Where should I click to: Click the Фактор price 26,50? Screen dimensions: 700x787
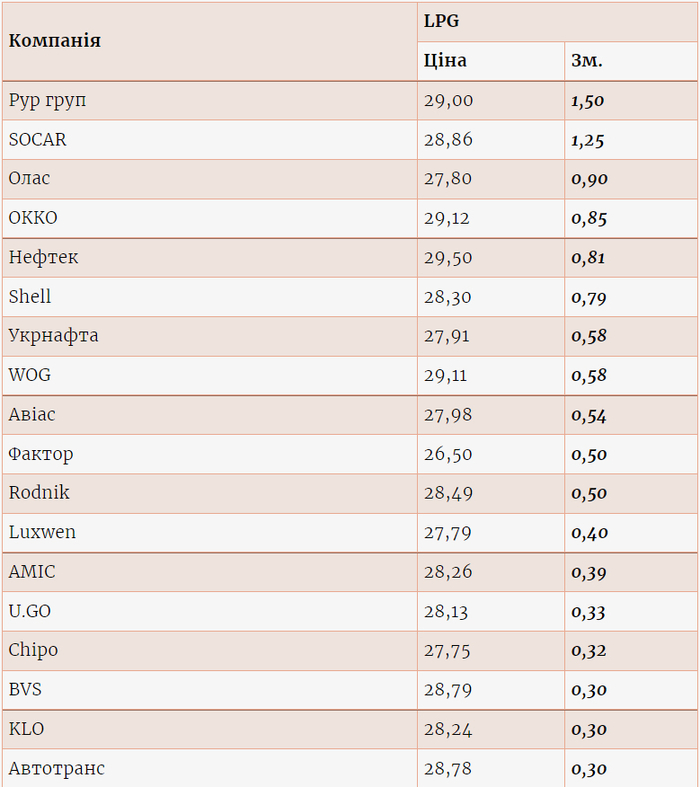coord(448,454)
